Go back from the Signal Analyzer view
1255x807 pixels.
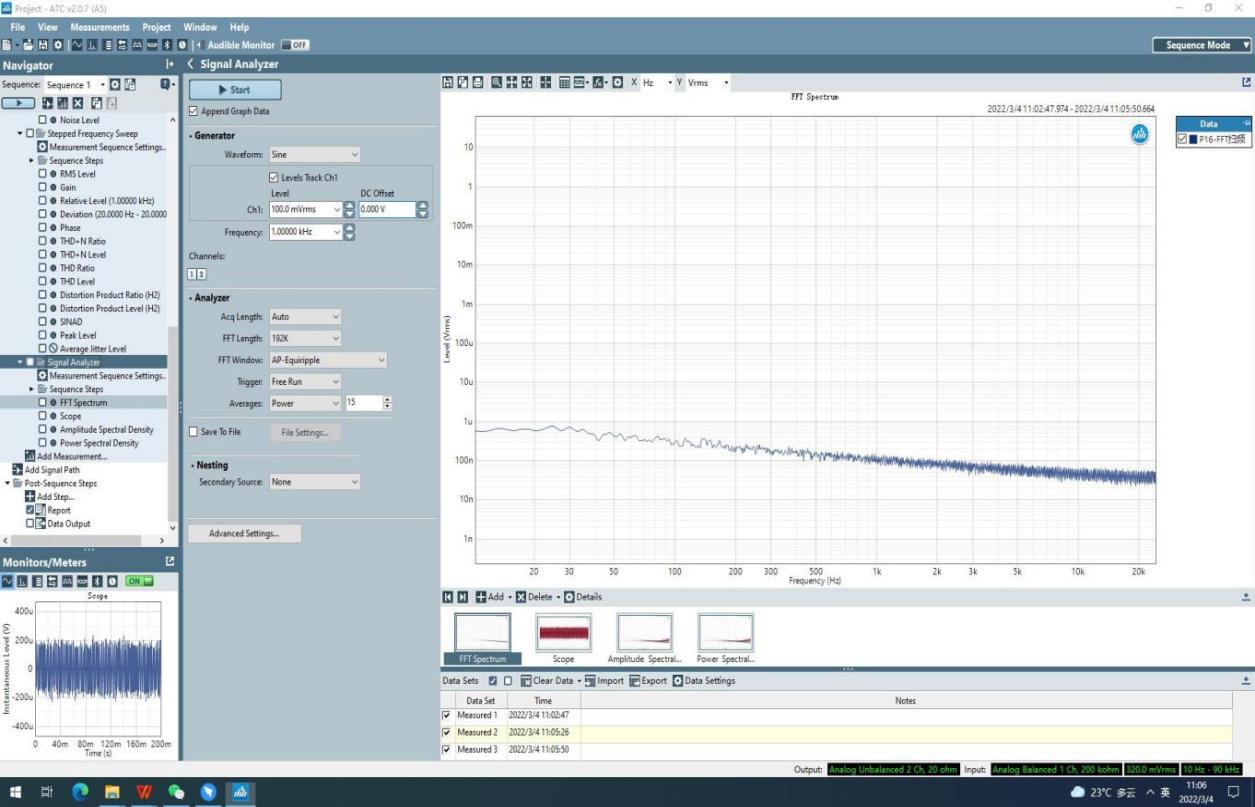pyautogui.click(x=191, y=65)
